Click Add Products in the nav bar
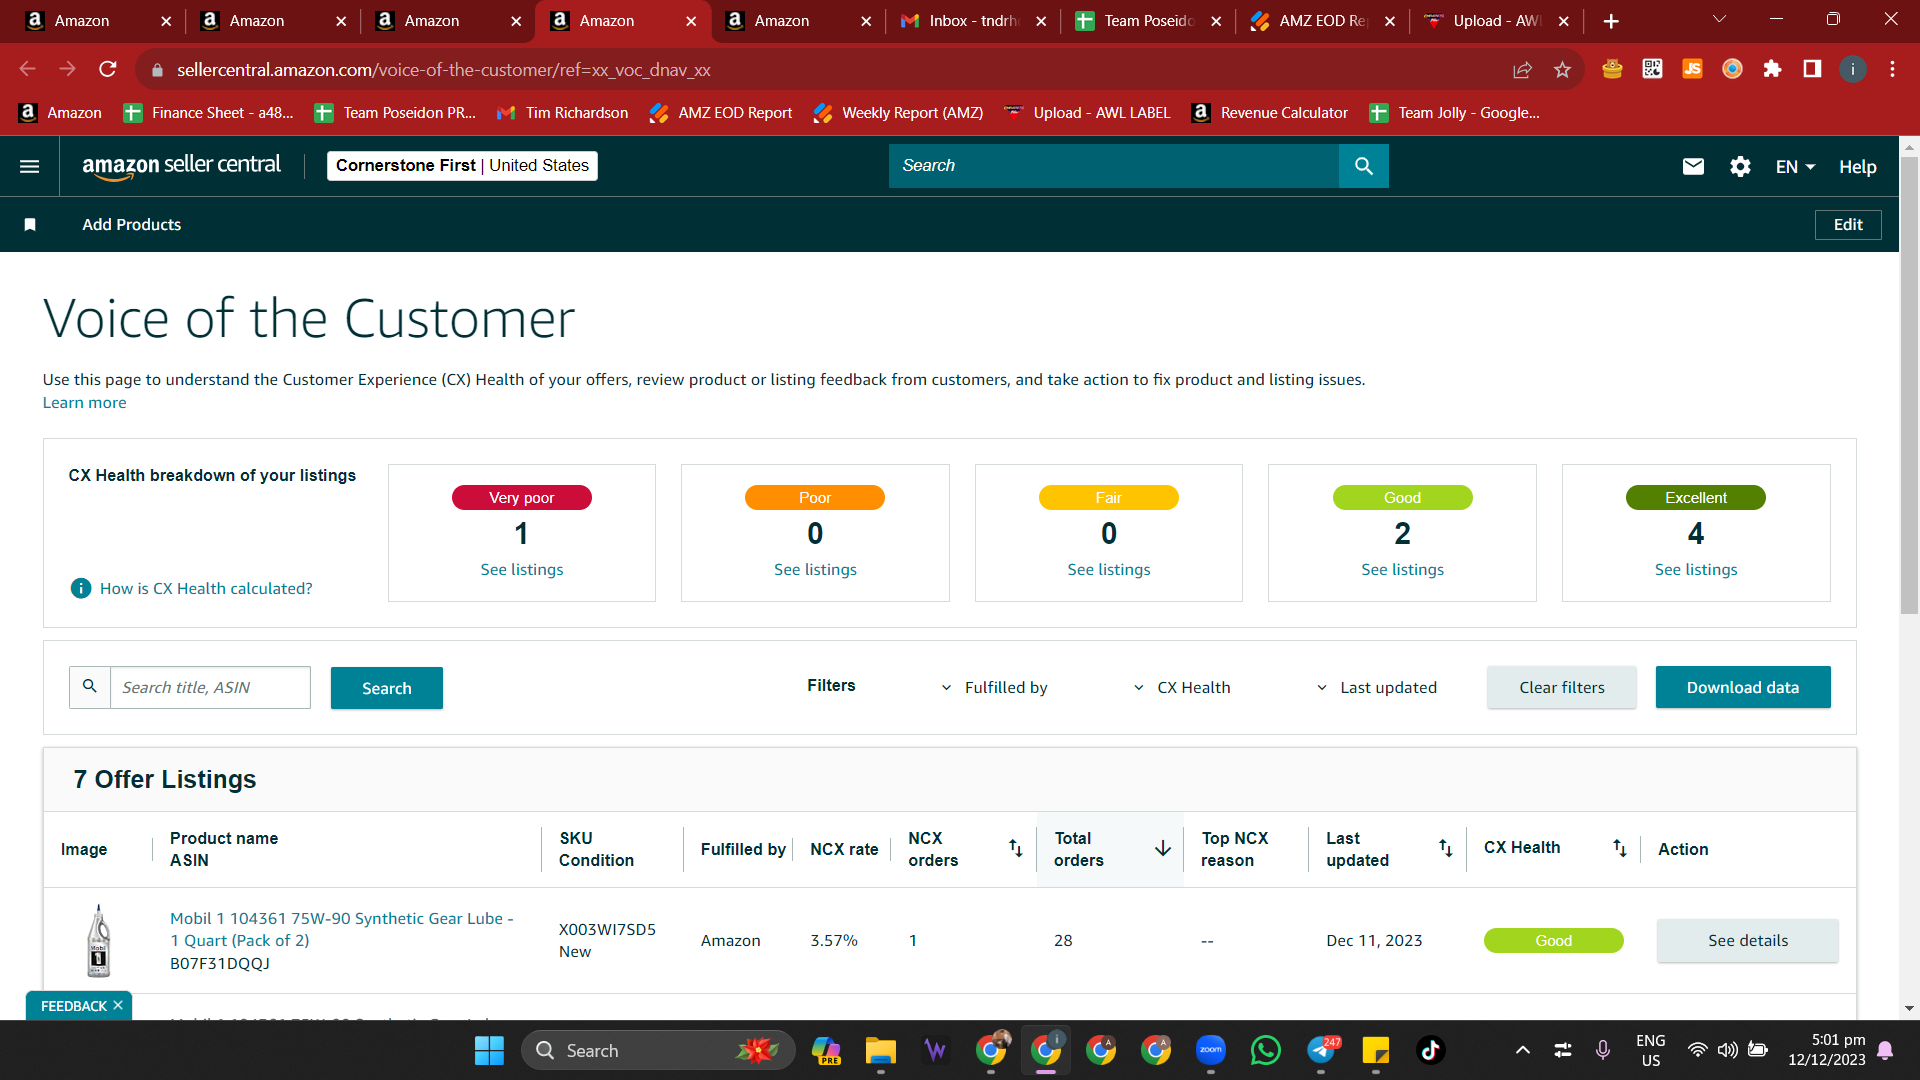Screen dimensions: 1920x1080 tap(131, 224)
